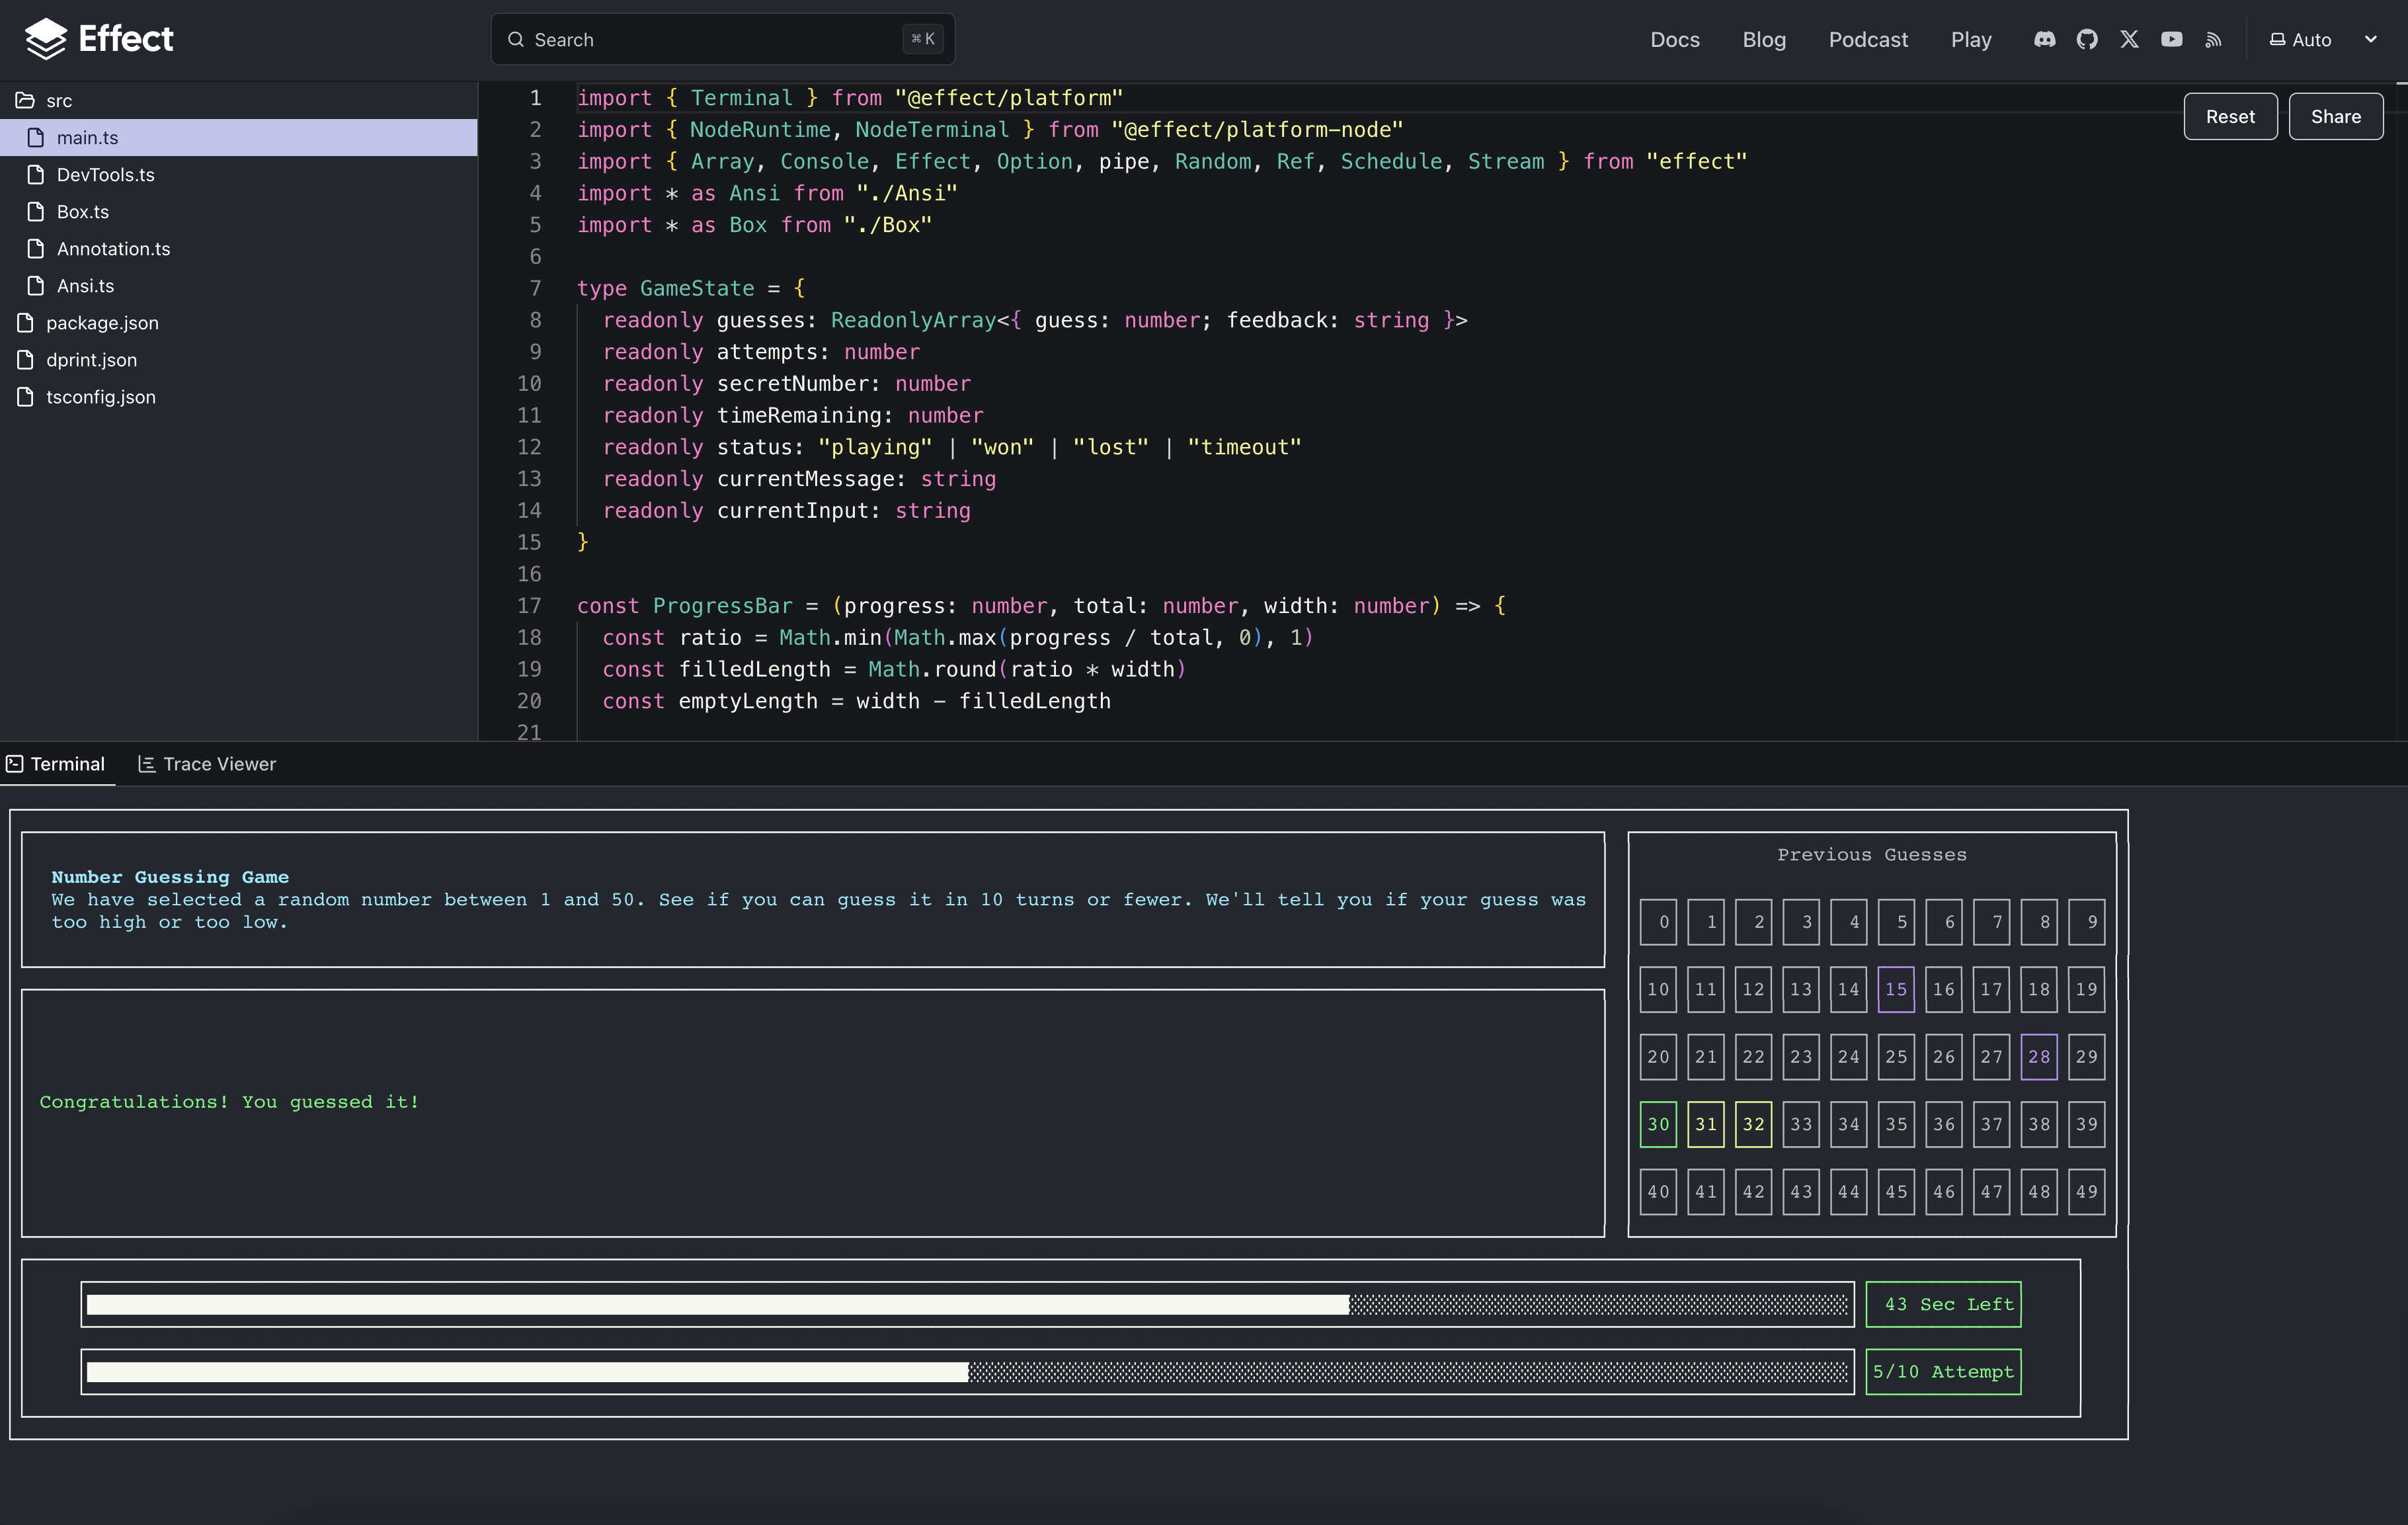Click inside the search input field

[x=700, y=39]
